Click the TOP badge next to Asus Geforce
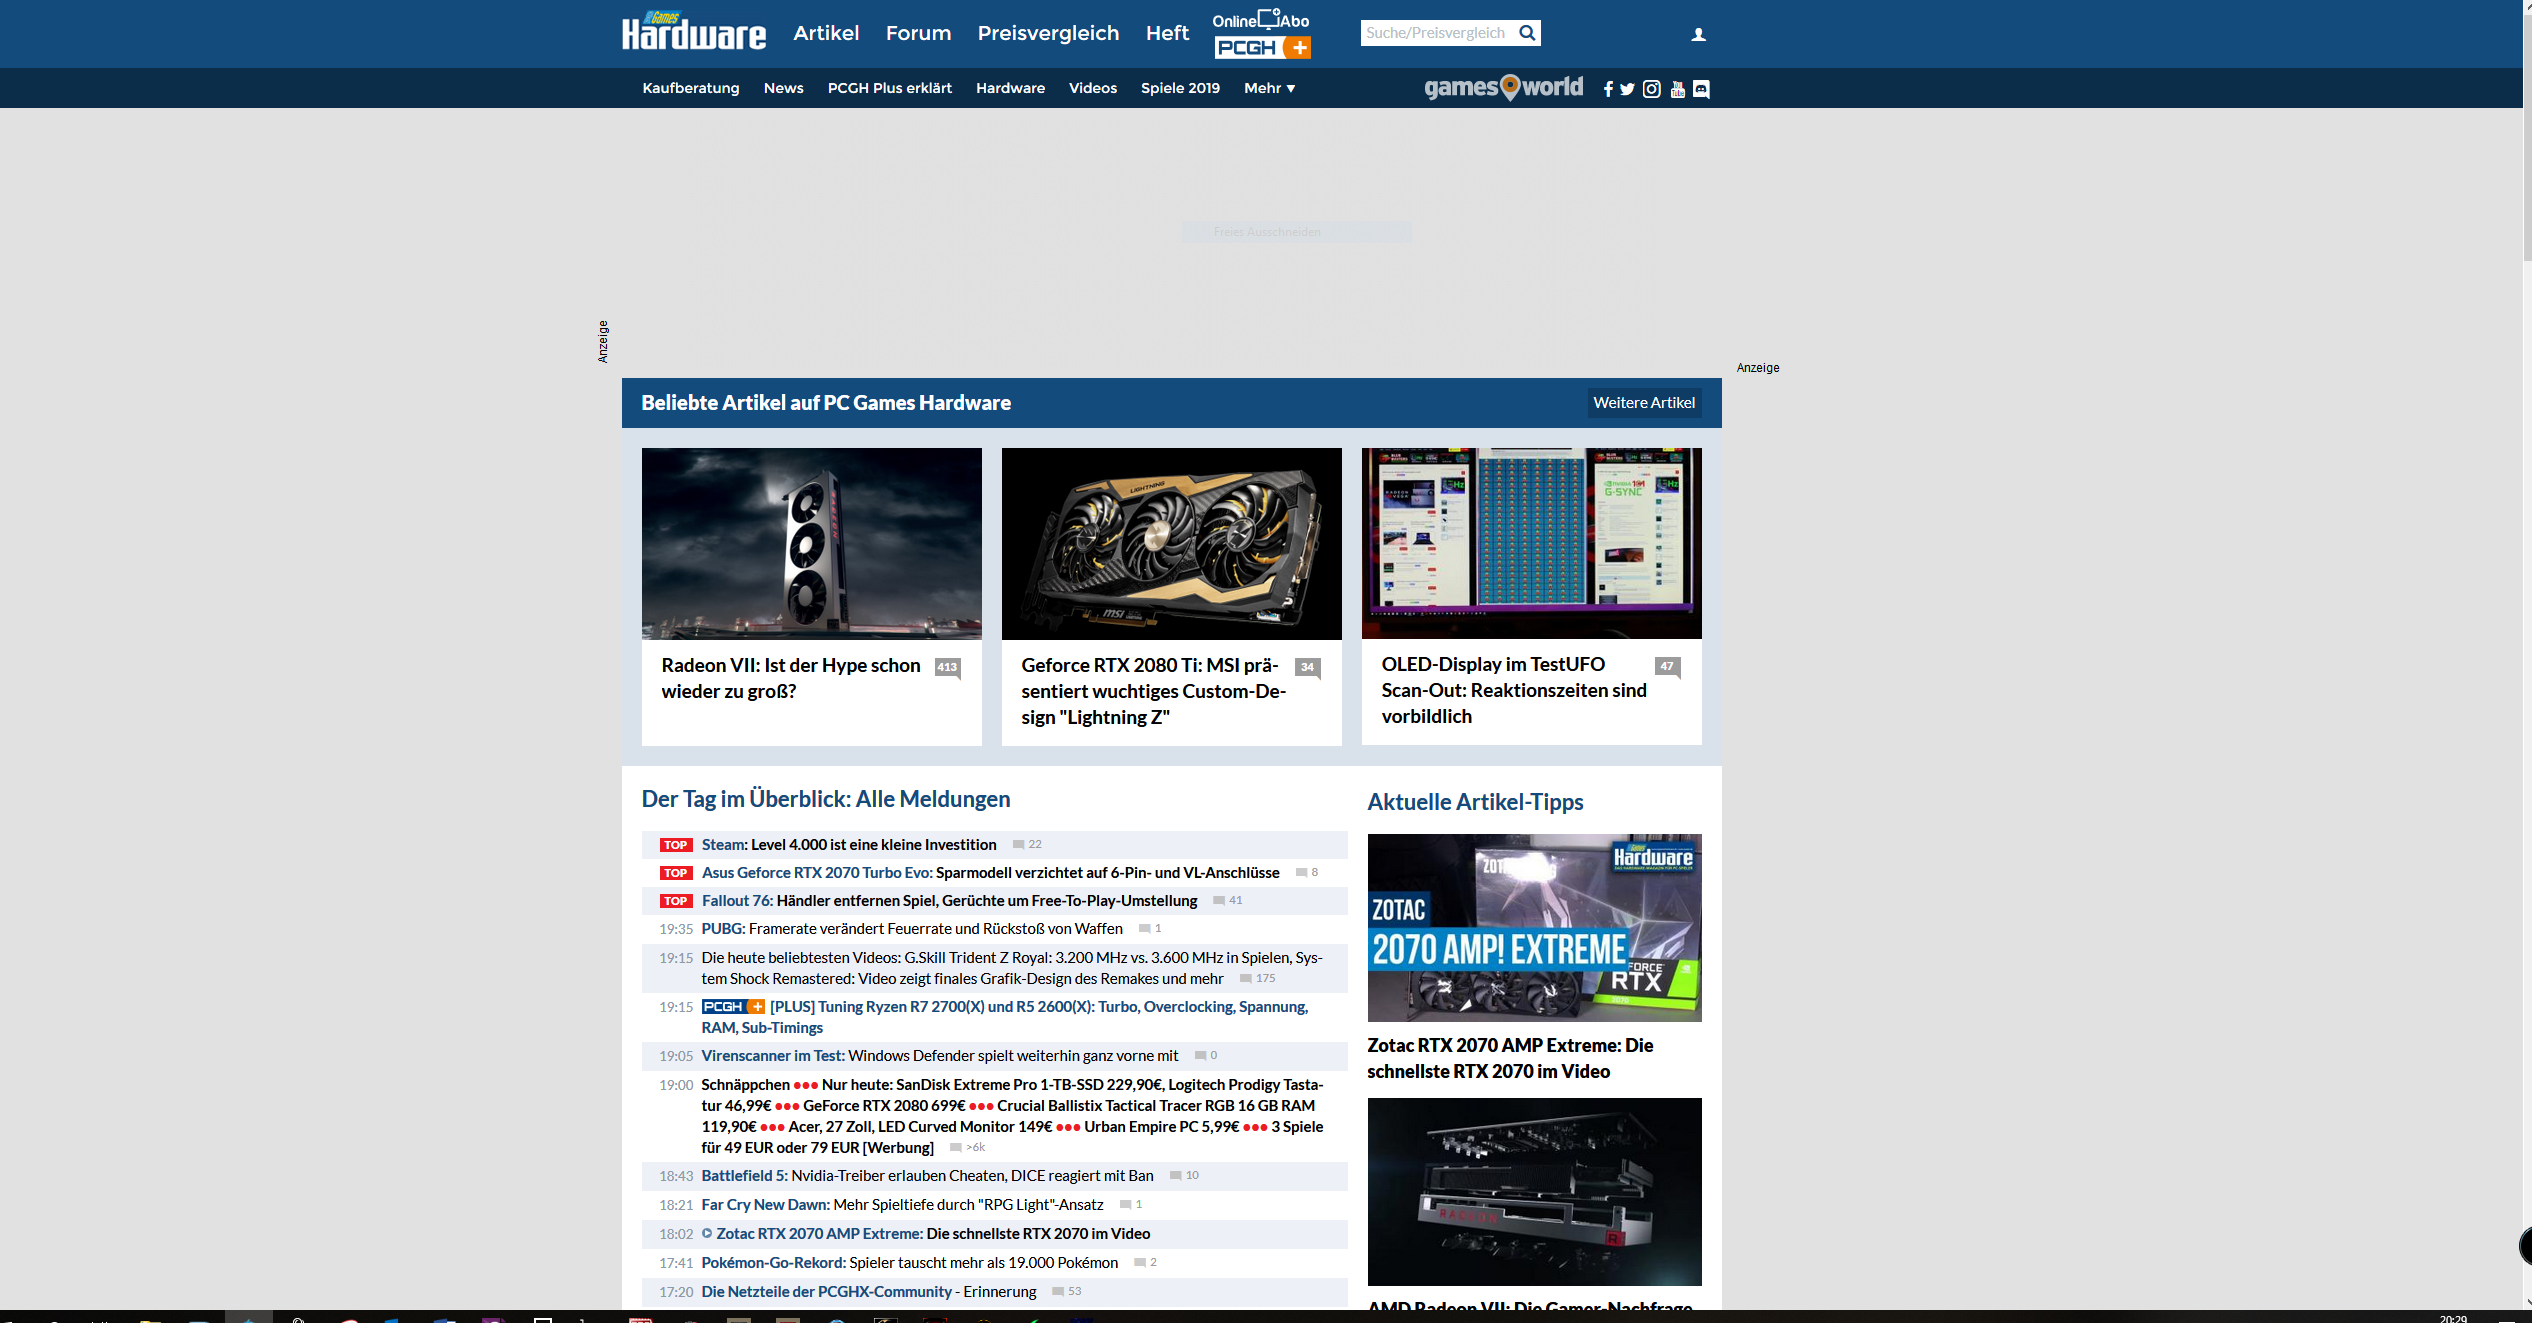2532x1323 pixels. tap(676, 873)
